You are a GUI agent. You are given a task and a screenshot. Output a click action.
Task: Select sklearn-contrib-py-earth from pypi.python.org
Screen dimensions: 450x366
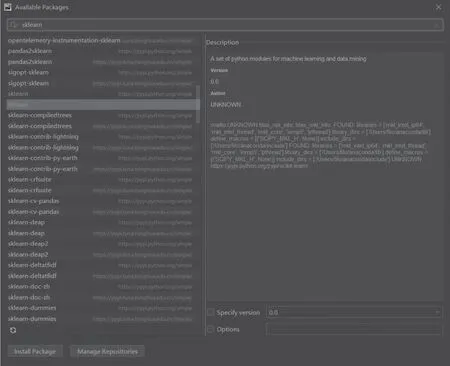103,158
